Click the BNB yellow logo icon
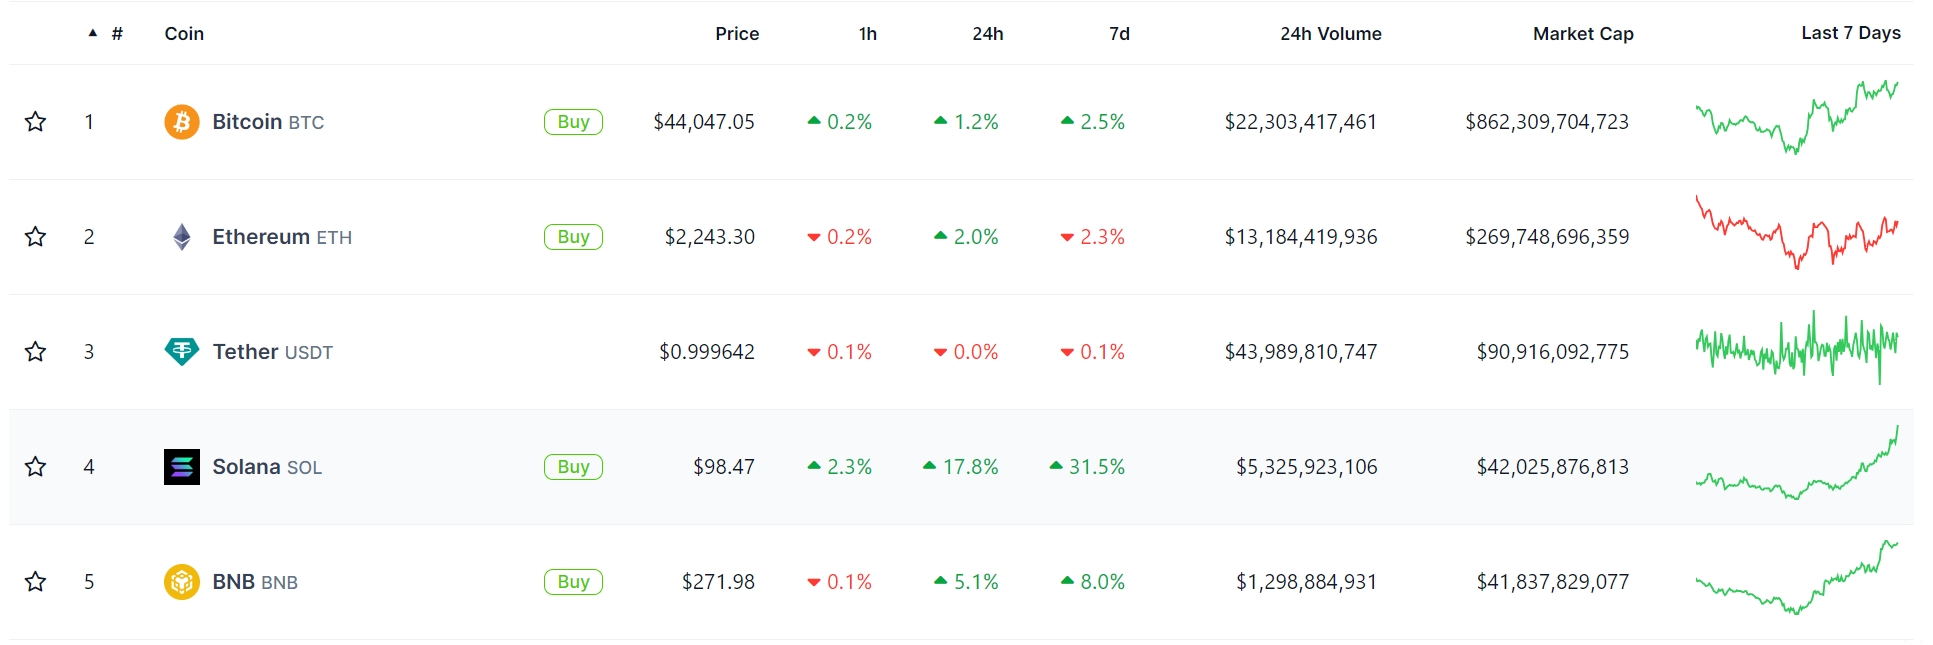The image size is (1933, 645). point(181,582)
